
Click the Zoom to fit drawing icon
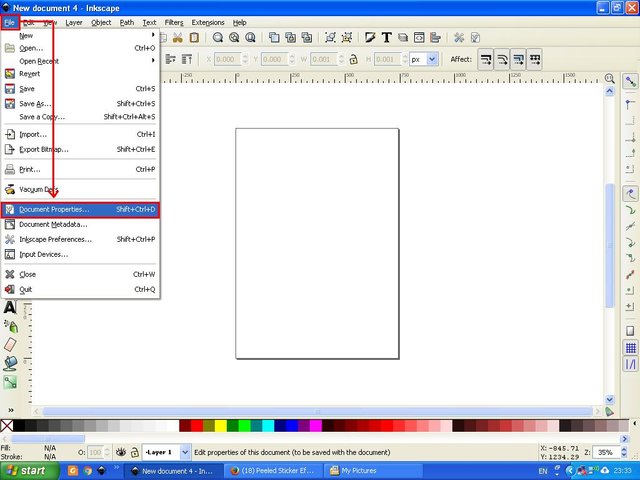coord(234,38)
